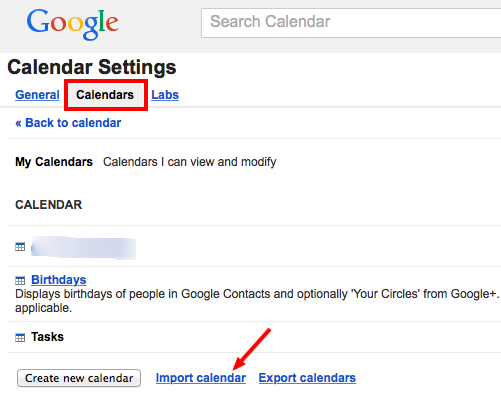Screen dimensions: 501x395
Task: Go back via « Back to calendar link
Action: (x=68, y=123)
